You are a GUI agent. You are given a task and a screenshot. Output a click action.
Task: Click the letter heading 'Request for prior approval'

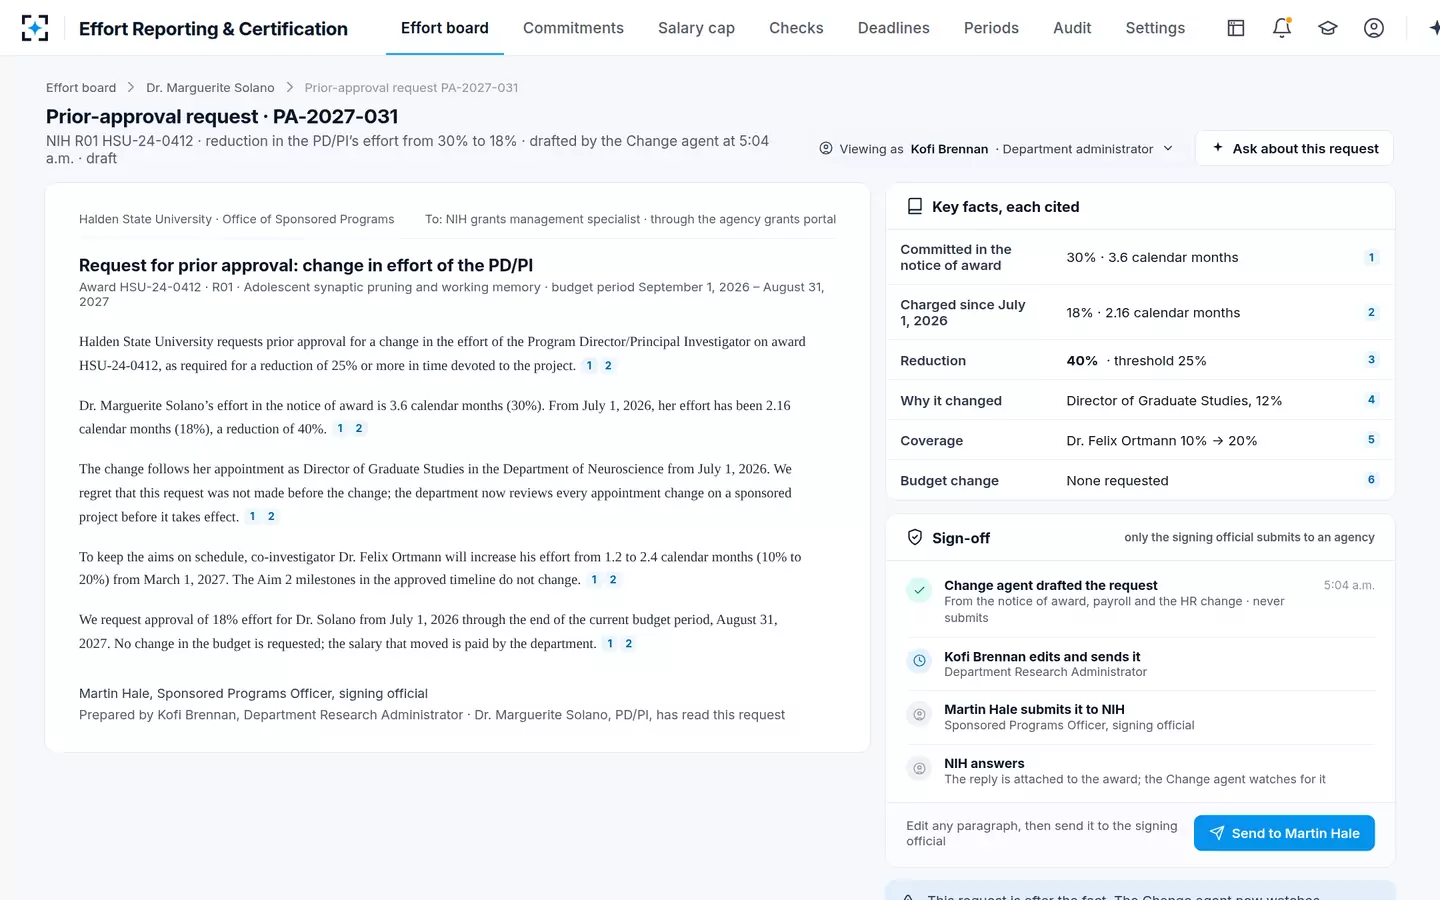coord(306,265)
